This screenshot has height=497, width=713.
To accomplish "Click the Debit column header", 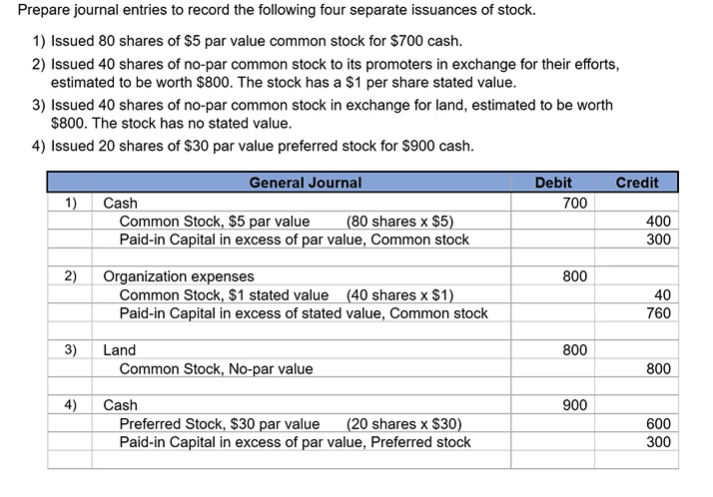I will coord(554,183).
